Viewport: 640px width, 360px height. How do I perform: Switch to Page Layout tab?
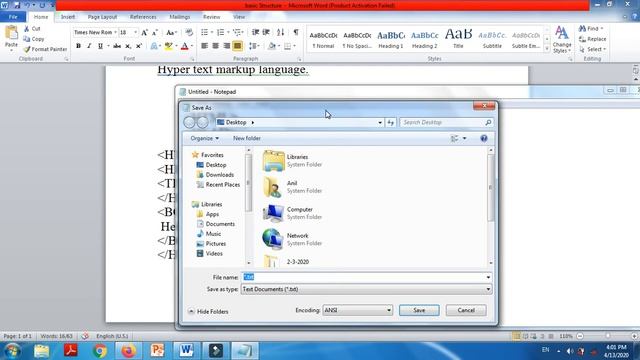point(102,17)
